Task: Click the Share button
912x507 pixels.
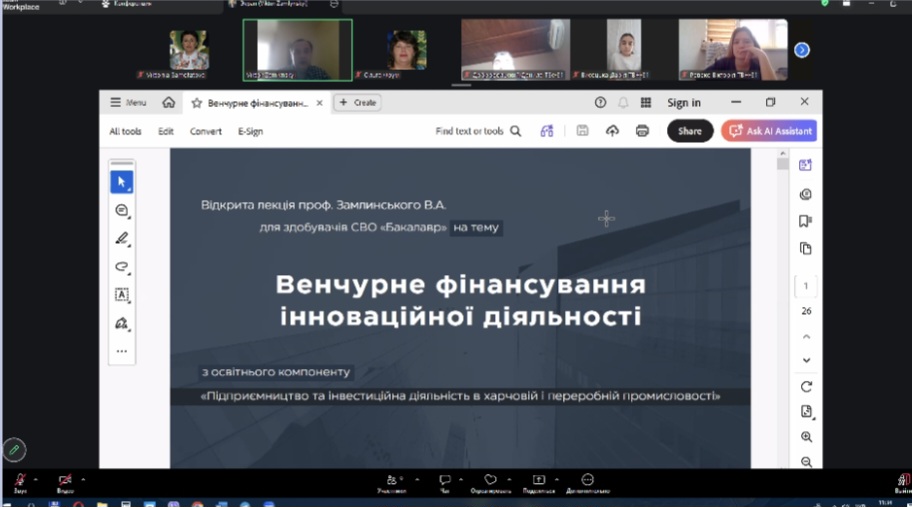Action: 690,131
